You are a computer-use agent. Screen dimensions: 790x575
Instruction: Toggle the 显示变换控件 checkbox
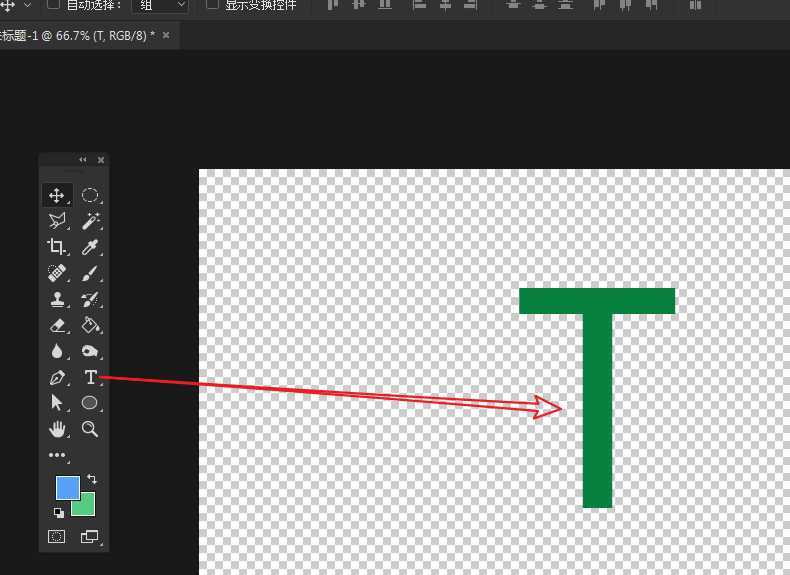tap(212, 5)
